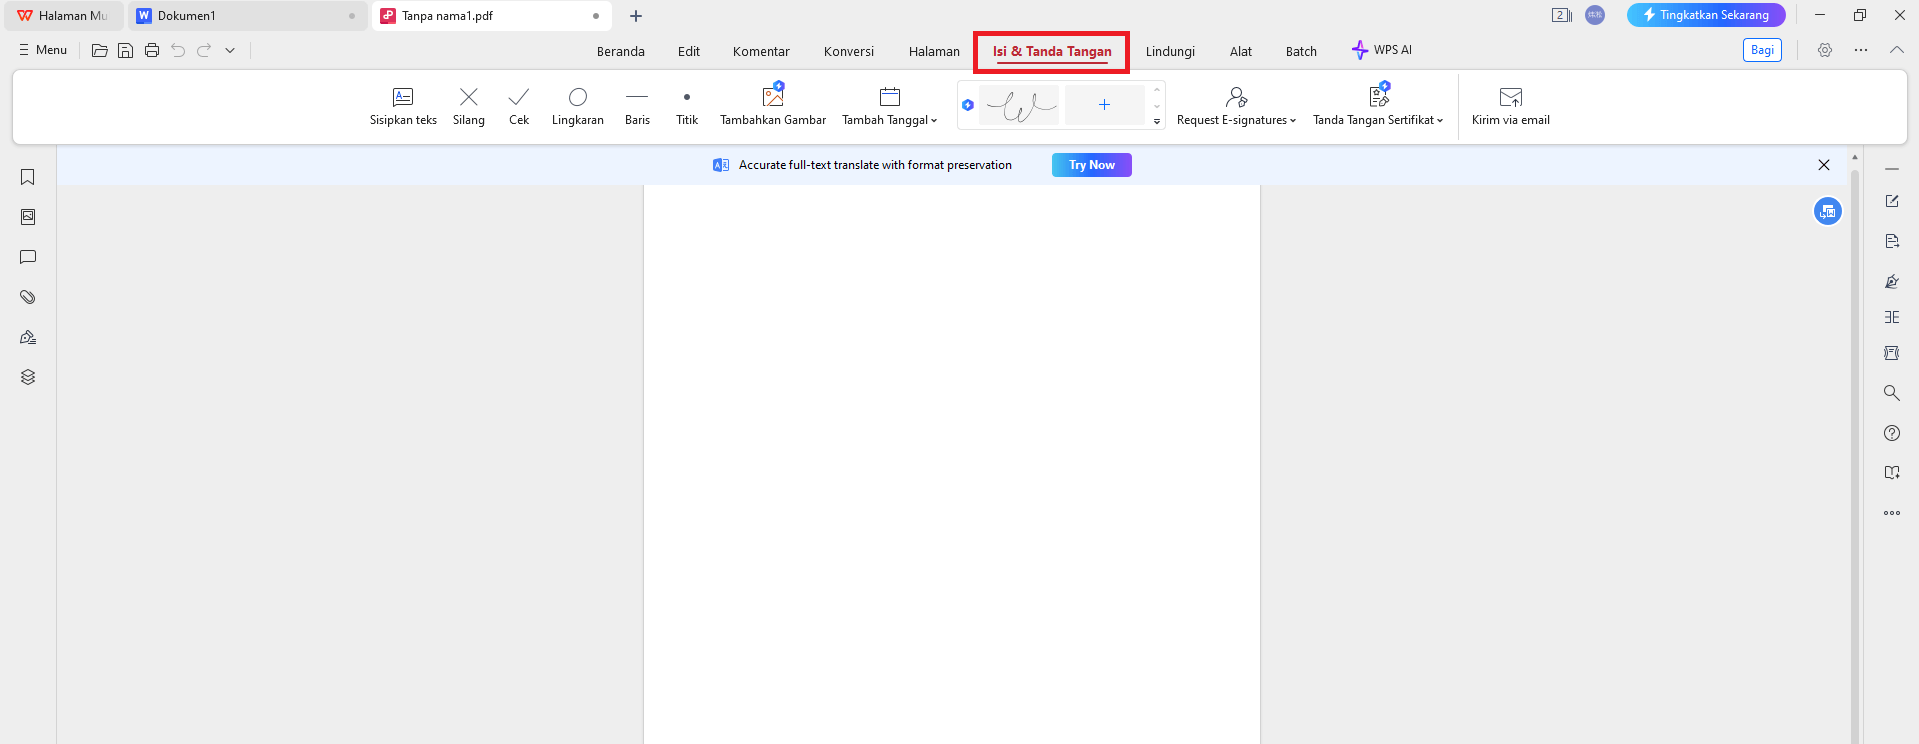The width and height of the screenshot is (1919, 744).
Task: Open the help question mark icon
Action: coord(1892,433)
